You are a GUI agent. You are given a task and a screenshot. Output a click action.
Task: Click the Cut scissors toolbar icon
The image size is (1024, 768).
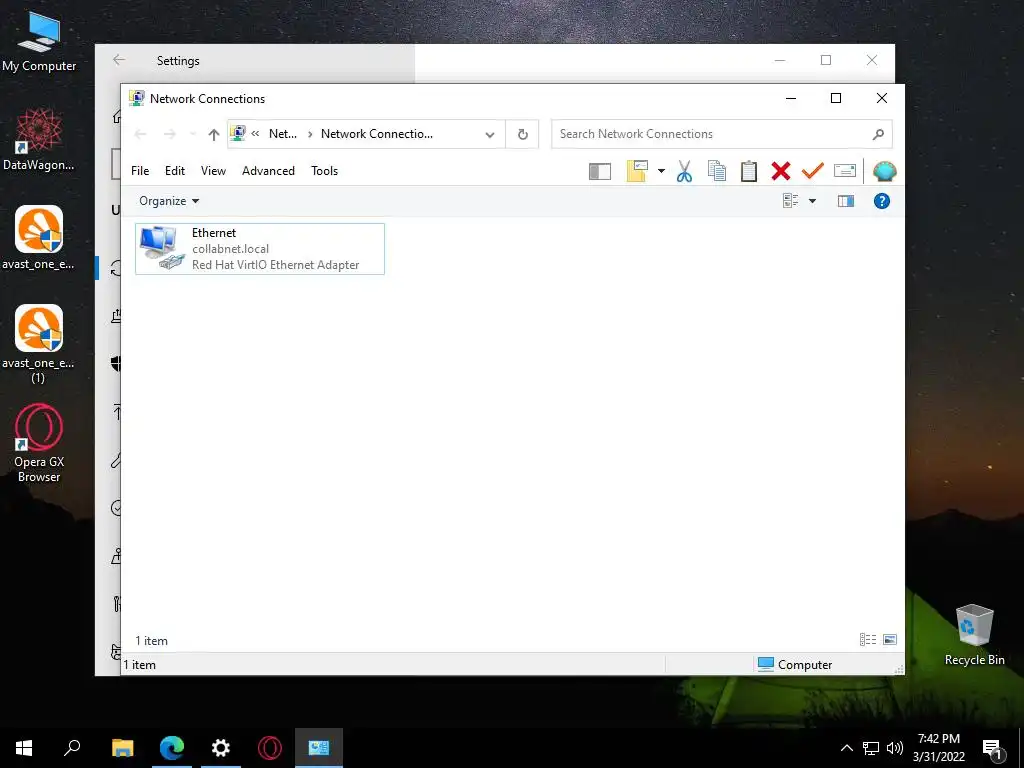[684, 171]
